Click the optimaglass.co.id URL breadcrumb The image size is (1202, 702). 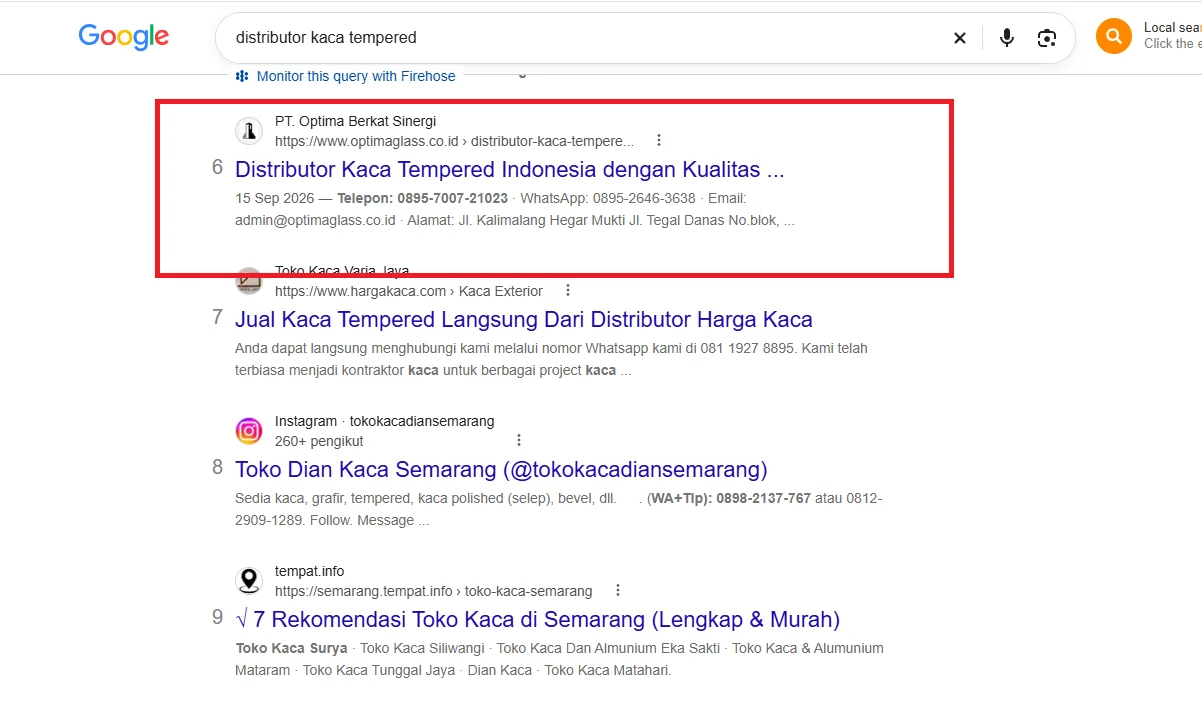pos(454,141)
